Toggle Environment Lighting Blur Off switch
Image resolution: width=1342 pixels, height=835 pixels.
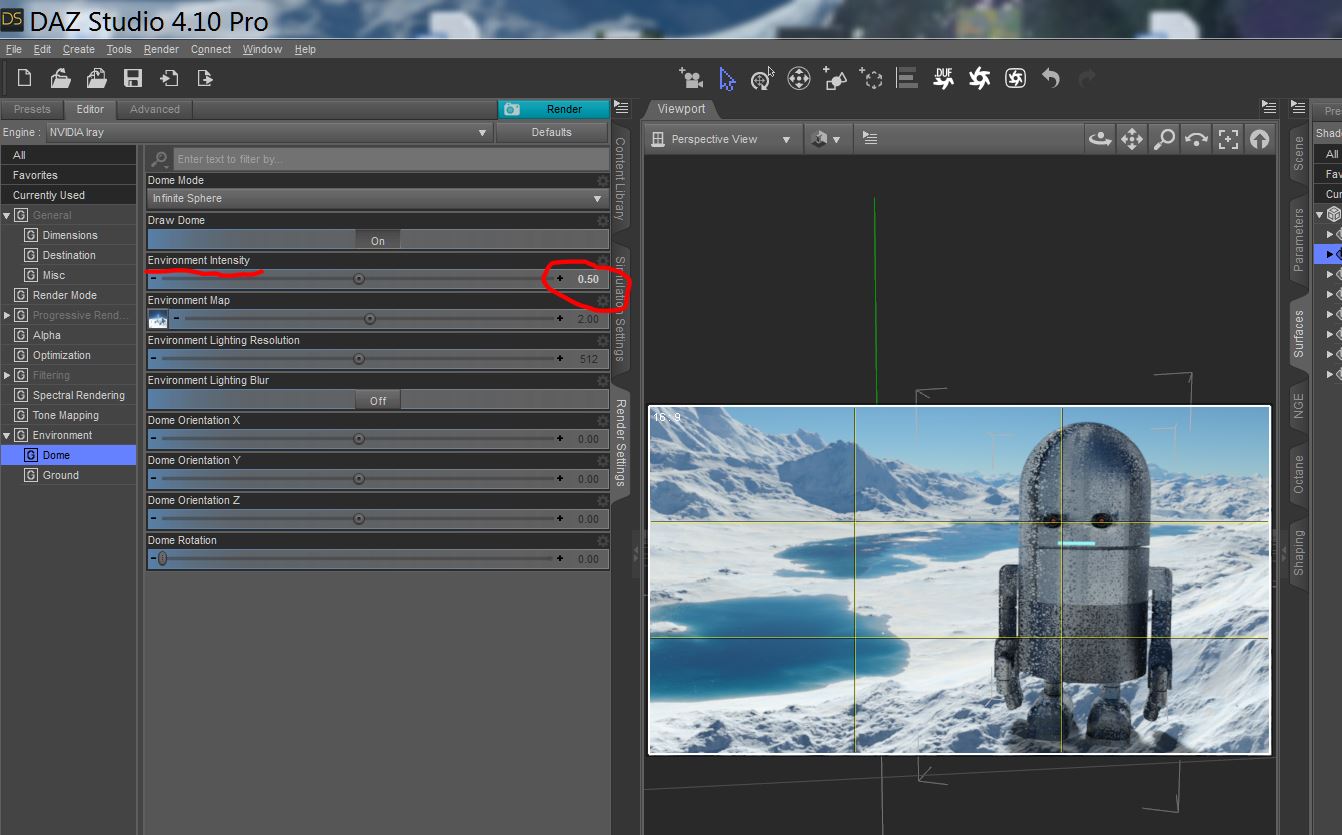[378, 400]
